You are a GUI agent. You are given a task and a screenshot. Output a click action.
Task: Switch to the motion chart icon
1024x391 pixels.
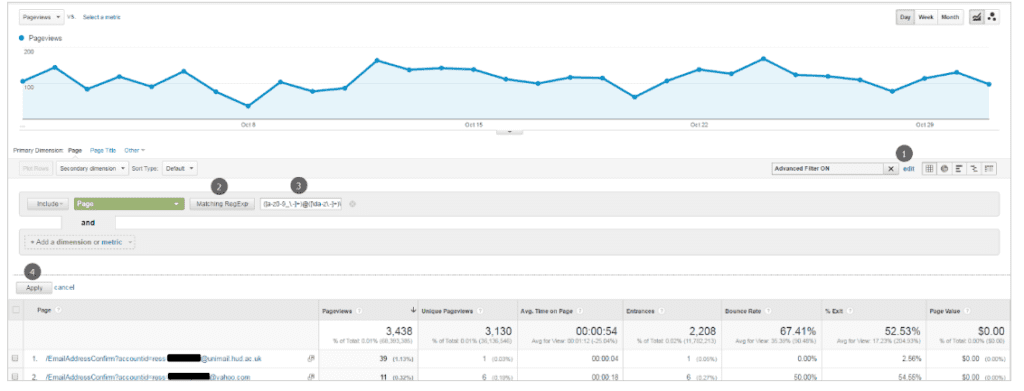click(993, 17)
